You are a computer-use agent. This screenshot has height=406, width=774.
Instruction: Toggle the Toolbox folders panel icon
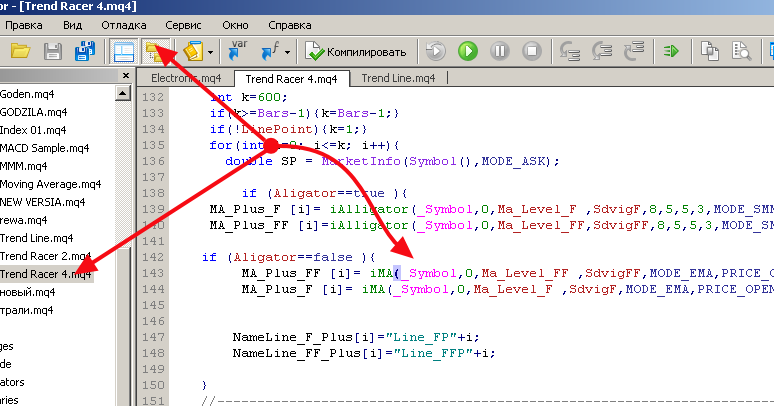[x=155, y=51]
